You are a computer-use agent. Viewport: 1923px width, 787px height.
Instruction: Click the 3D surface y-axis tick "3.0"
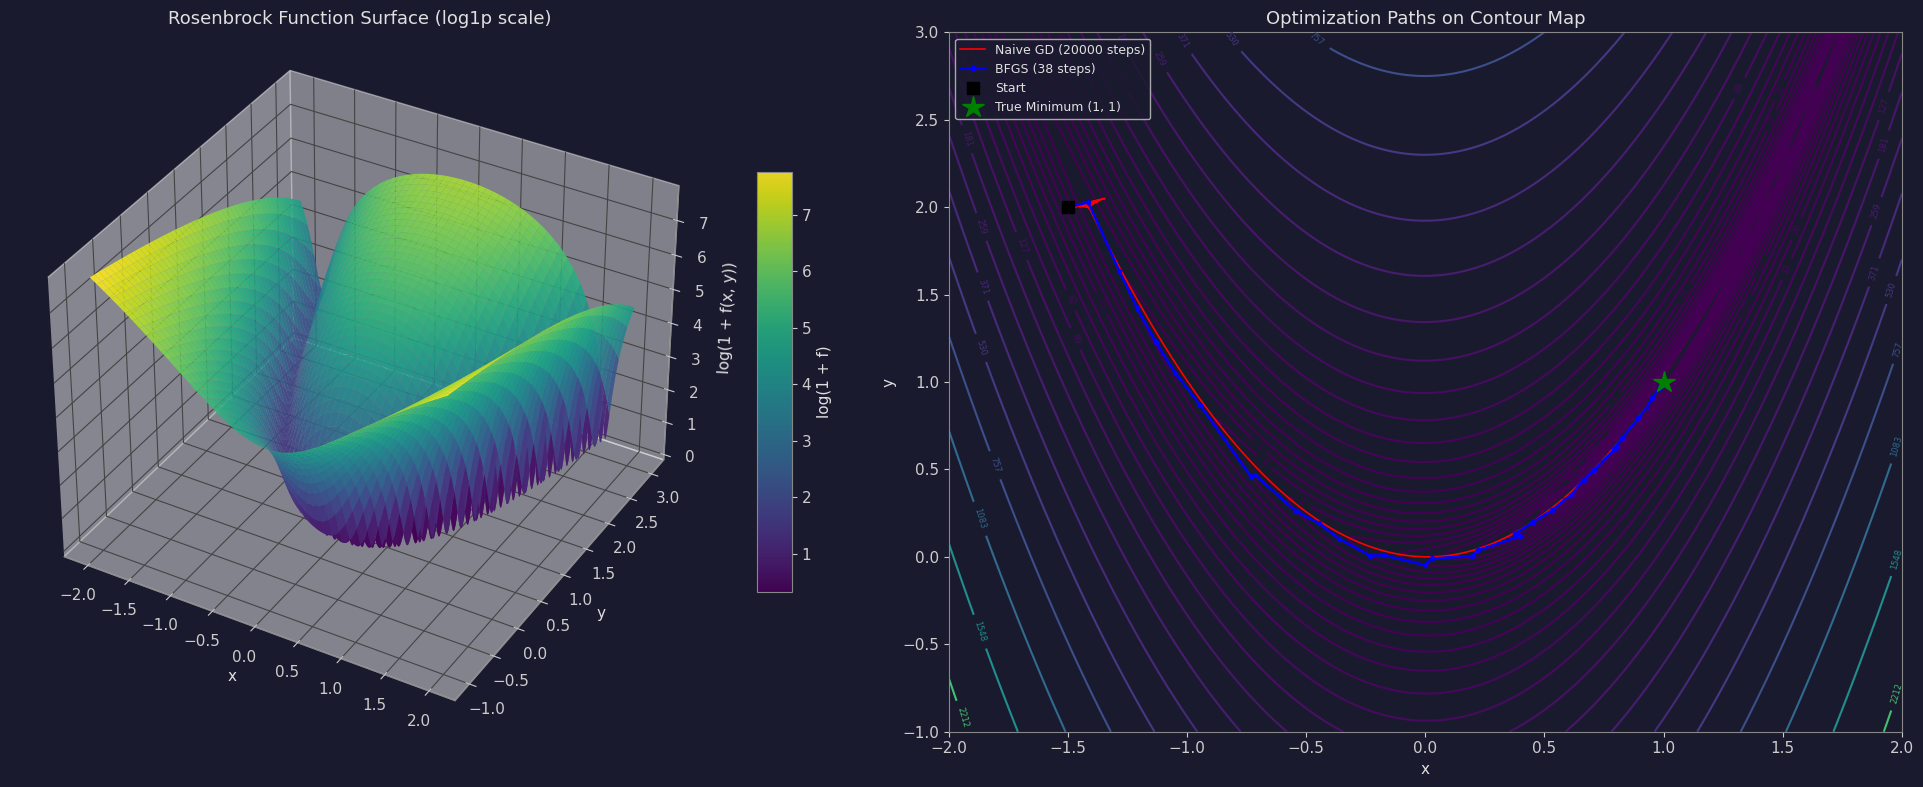pyautogui.click(x=667, y=498)
